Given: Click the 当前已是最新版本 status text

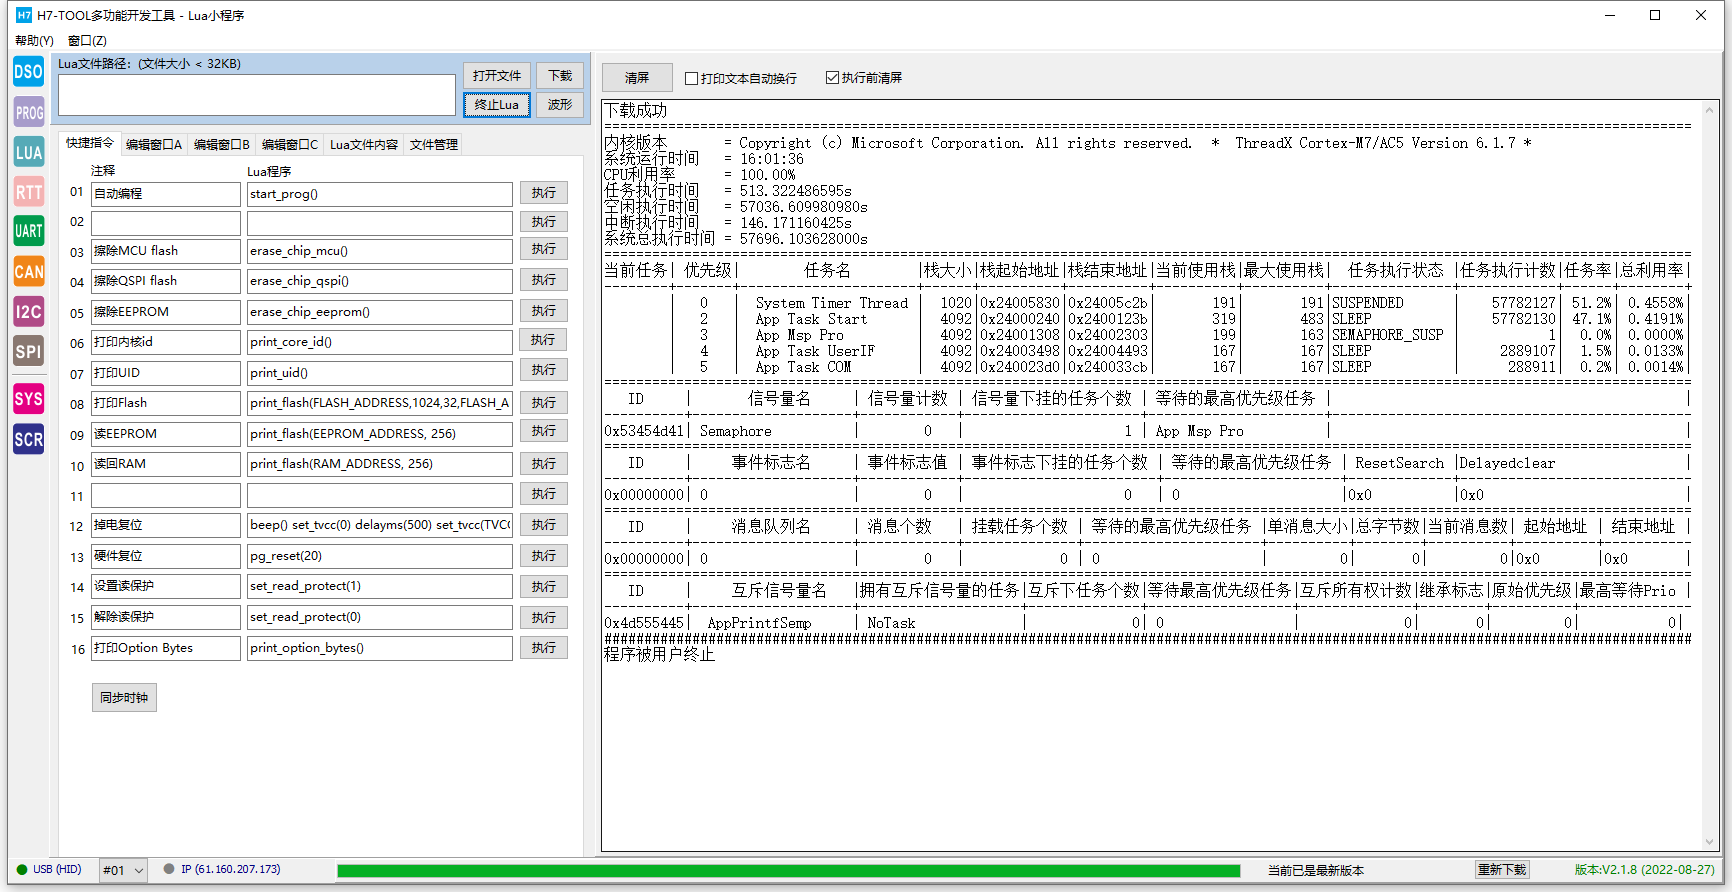Looking at the screenshot, I should coord(1316,871).
